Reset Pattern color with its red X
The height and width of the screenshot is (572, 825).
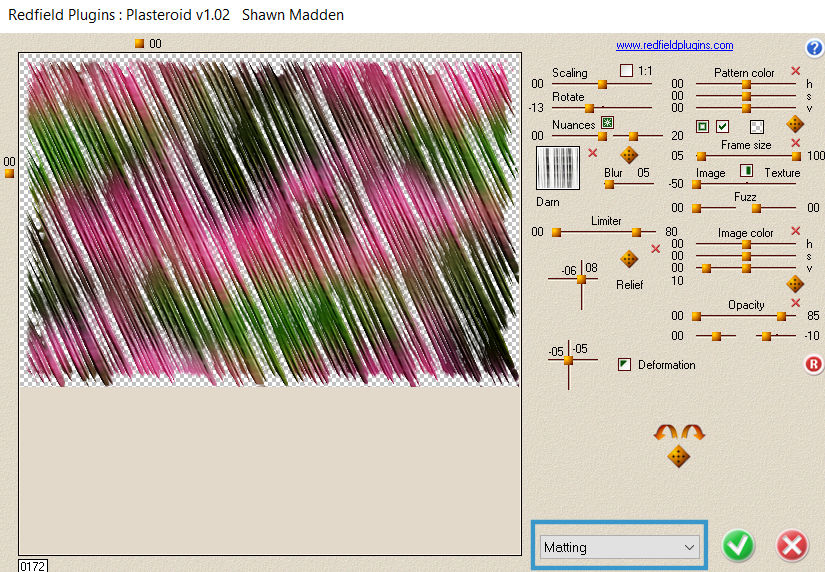796,71
